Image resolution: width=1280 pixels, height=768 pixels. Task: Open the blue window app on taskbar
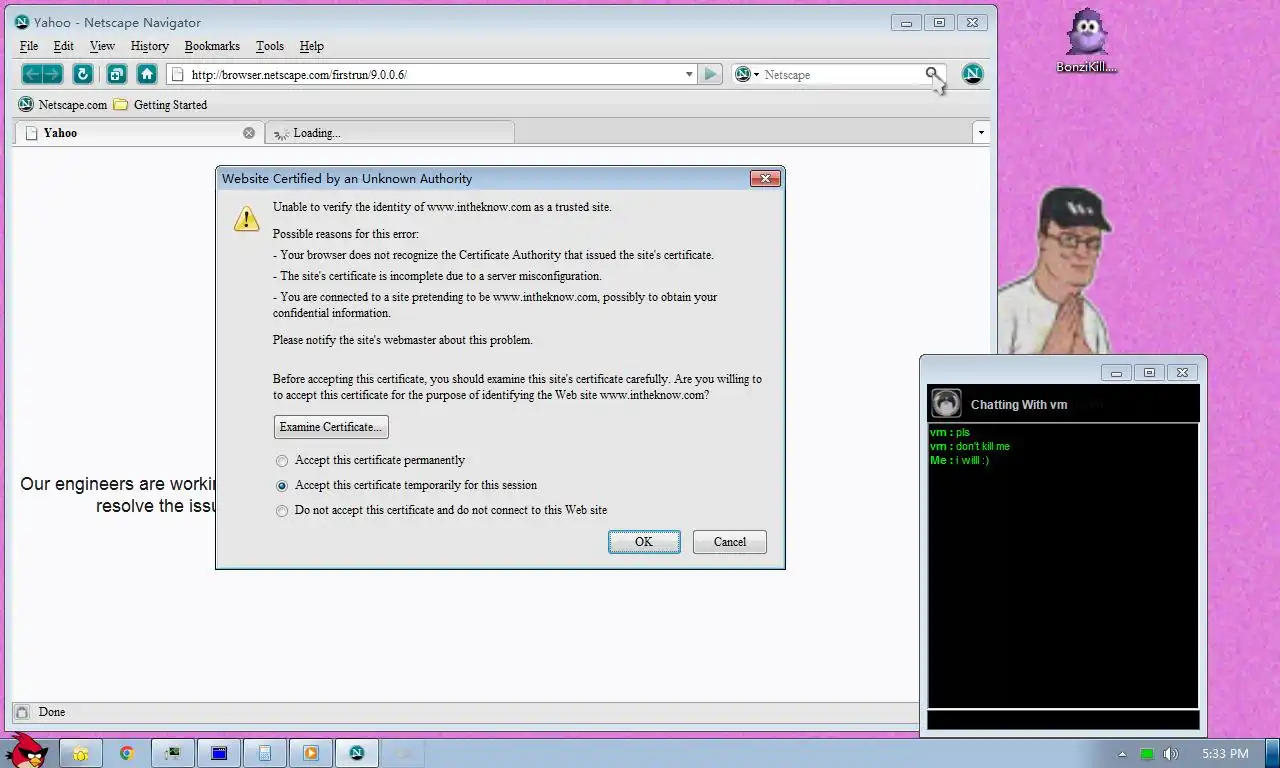(219, 753)
